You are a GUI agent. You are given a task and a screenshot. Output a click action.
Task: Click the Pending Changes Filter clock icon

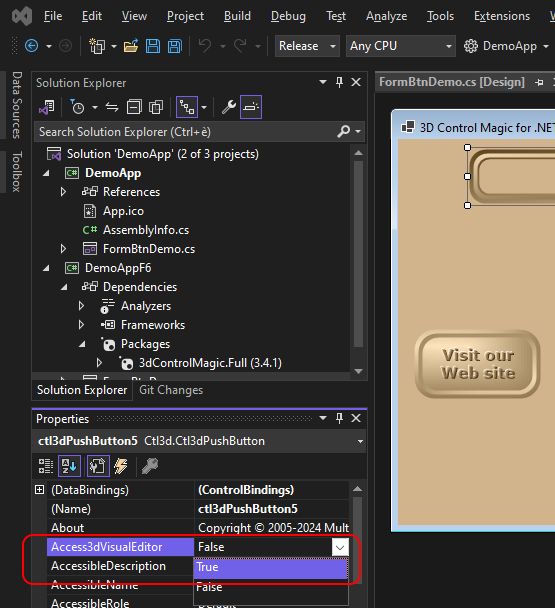77,107
